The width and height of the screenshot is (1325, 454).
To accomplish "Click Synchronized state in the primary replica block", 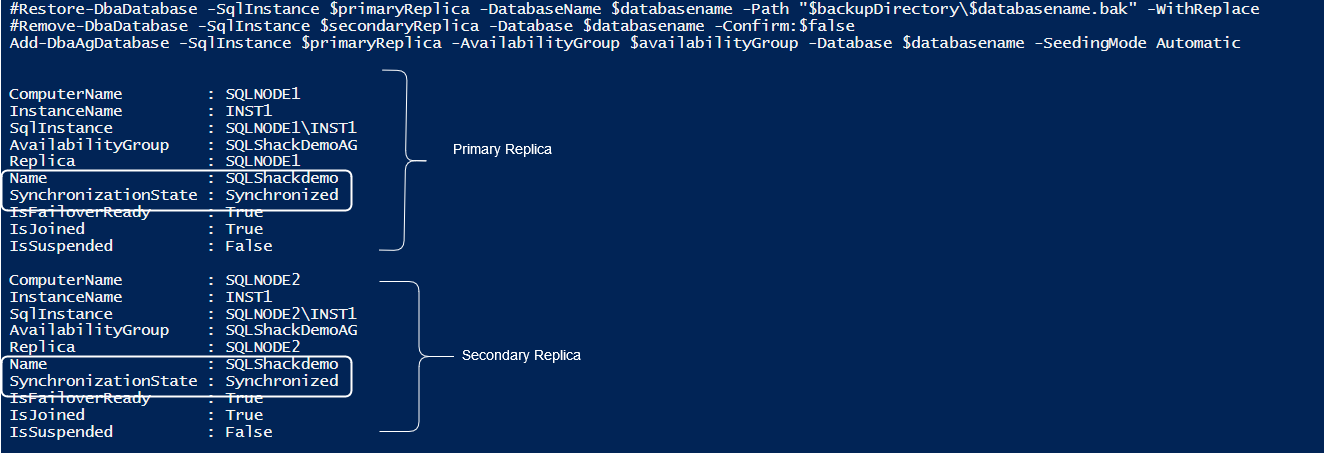I will point(282,195).
